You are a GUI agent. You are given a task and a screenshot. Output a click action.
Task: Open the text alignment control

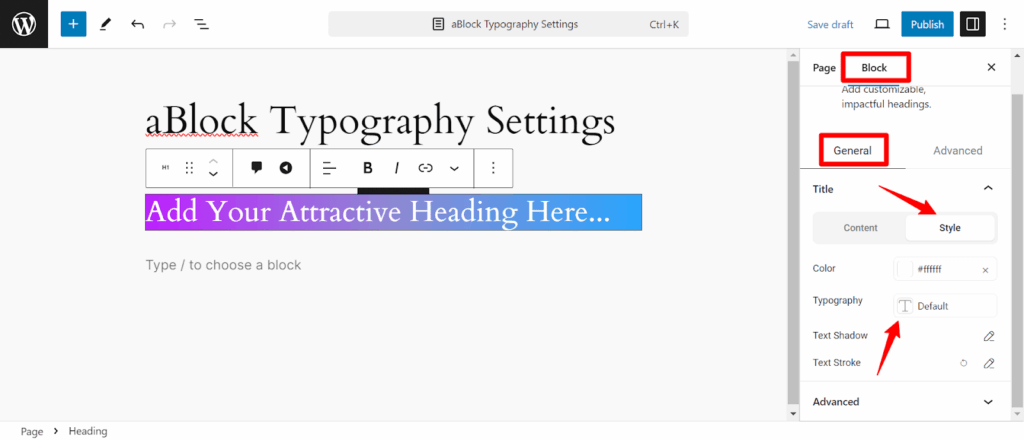[x=330, y=168]
